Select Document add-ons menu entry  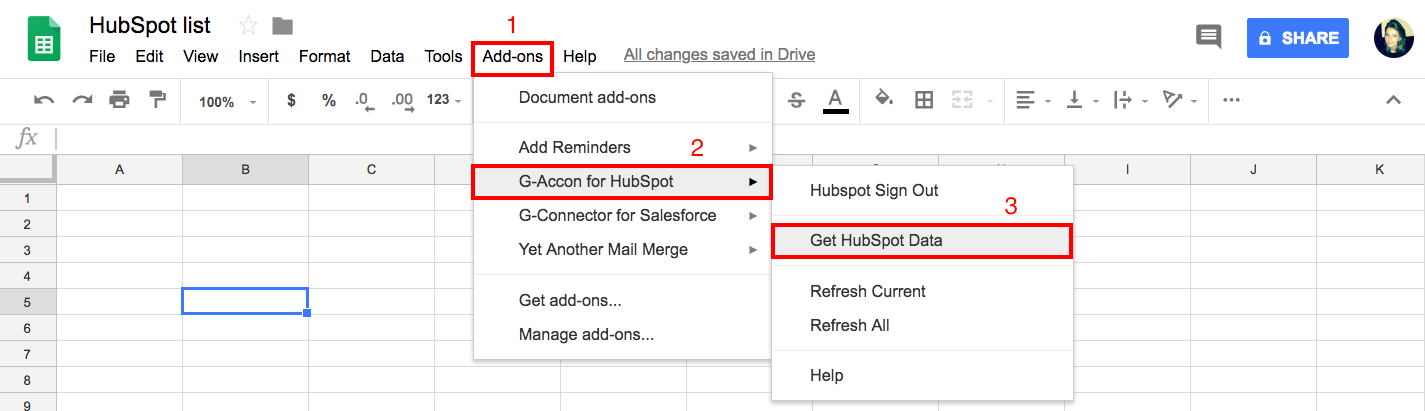pos(623,97)
